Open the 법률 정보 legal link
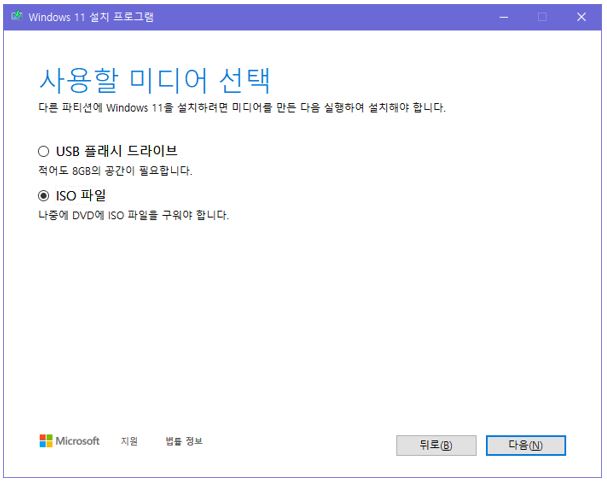 click(x=184, y=441)
